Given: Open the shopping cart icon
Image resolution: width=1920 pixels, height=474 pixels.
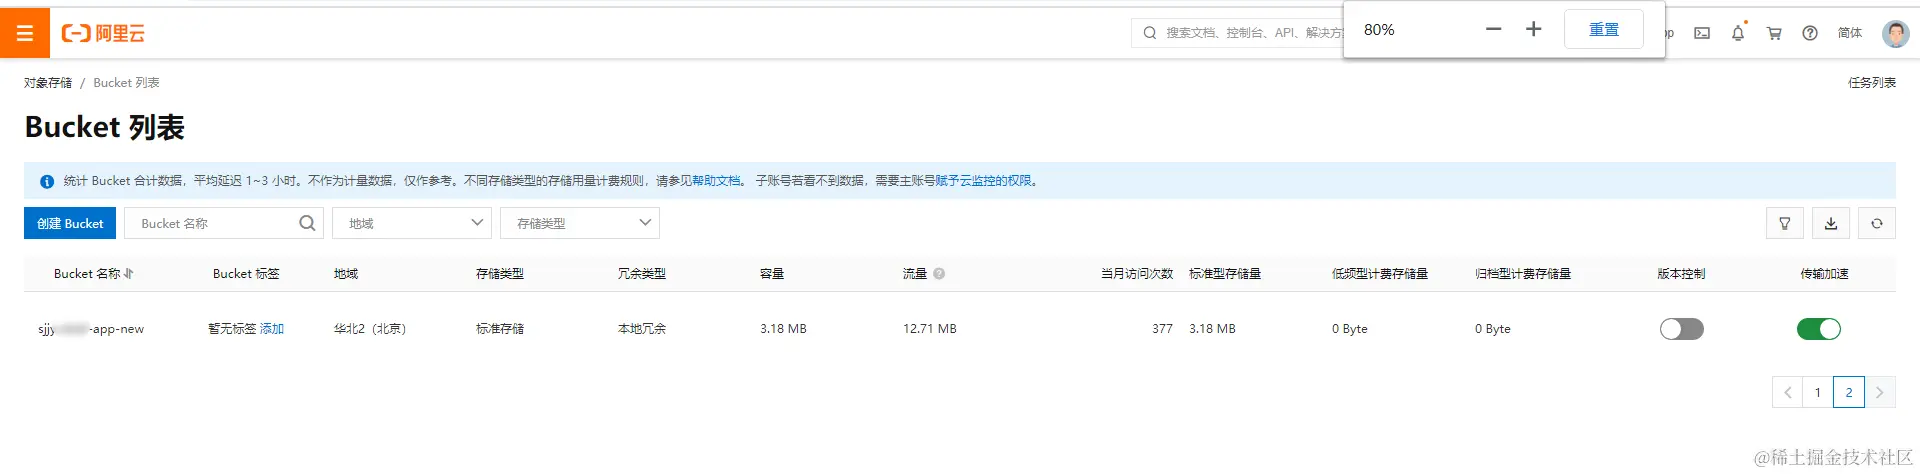Looking at the screenshot, I should tap(1774, 33).
